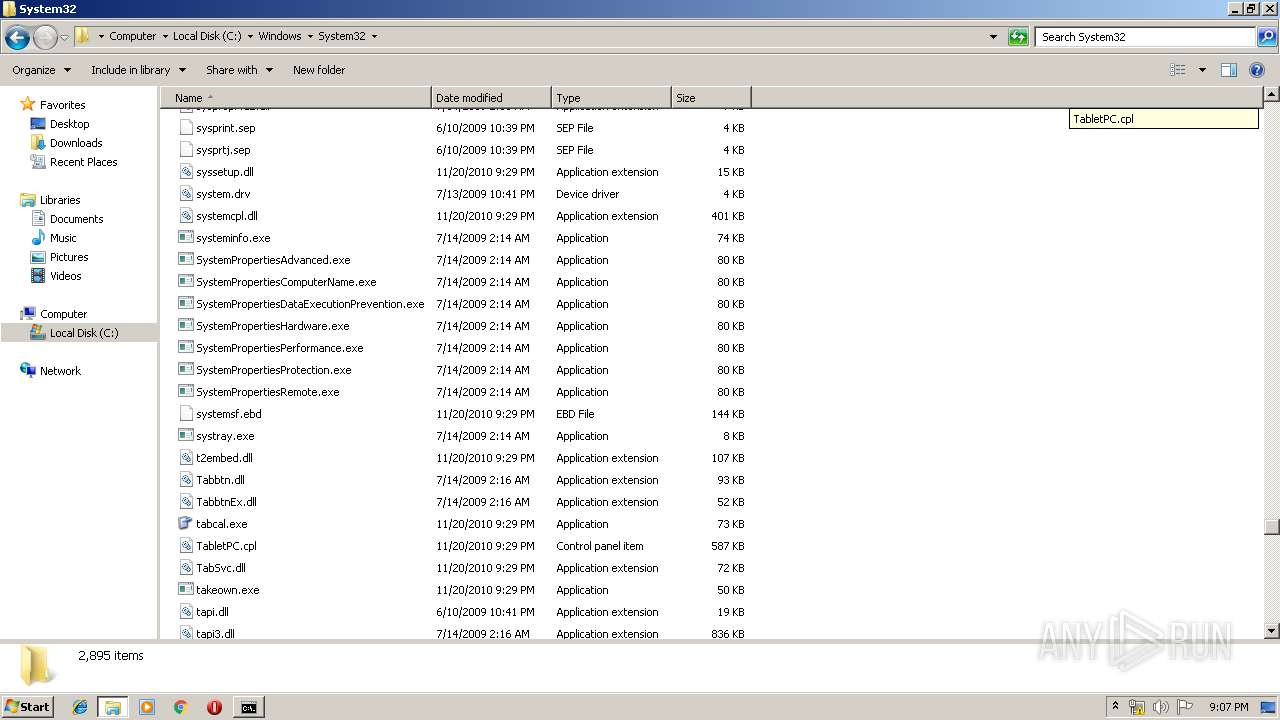Sort by the Size column header

(711, 98)
